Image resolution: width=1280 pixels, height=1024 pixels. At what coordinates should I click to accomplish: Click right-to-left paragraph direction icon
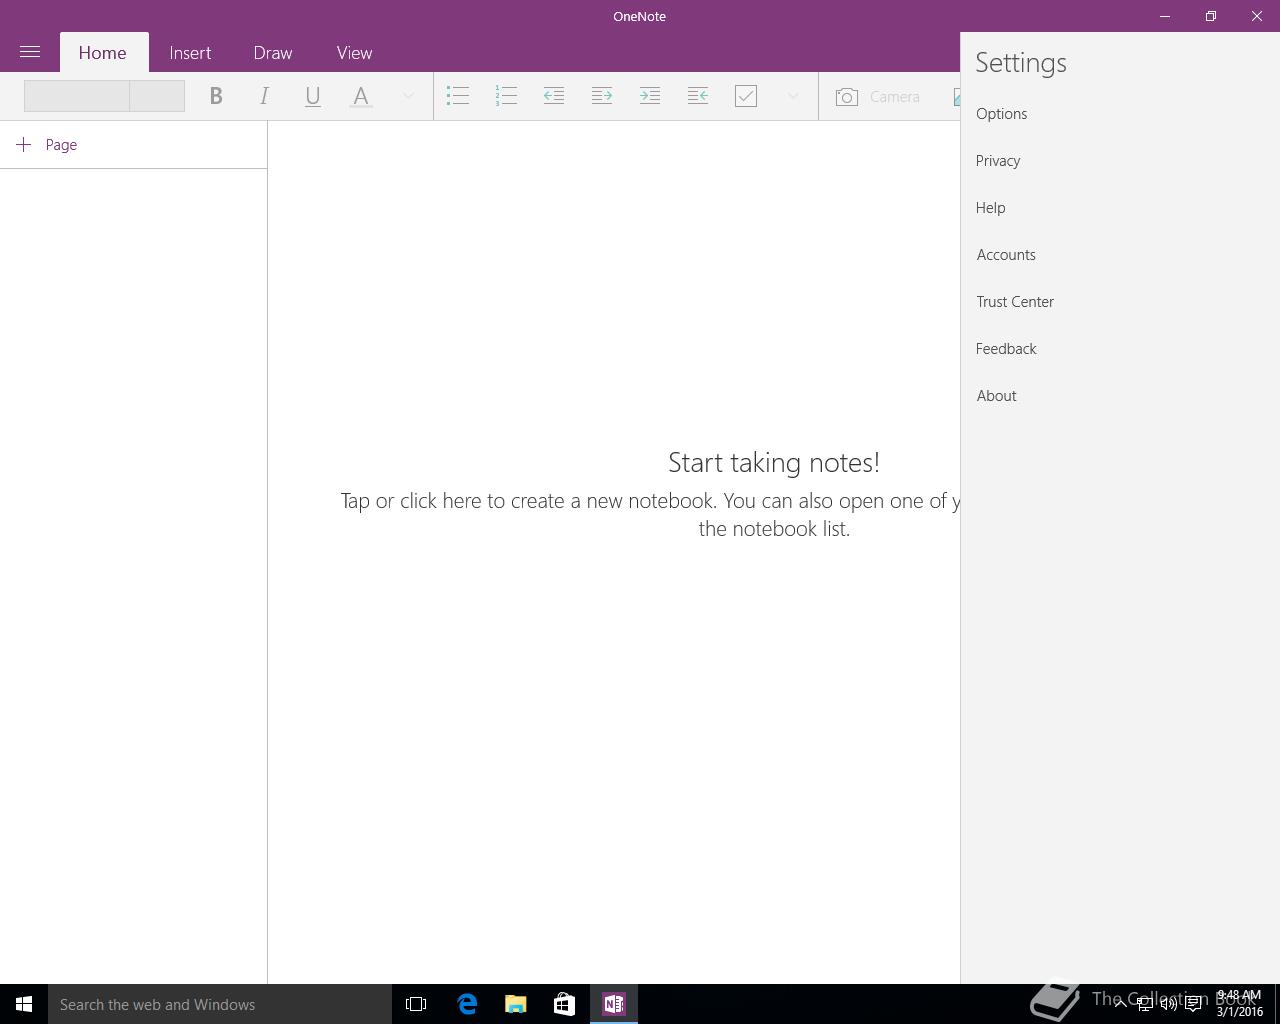click(x=698, y=96)
